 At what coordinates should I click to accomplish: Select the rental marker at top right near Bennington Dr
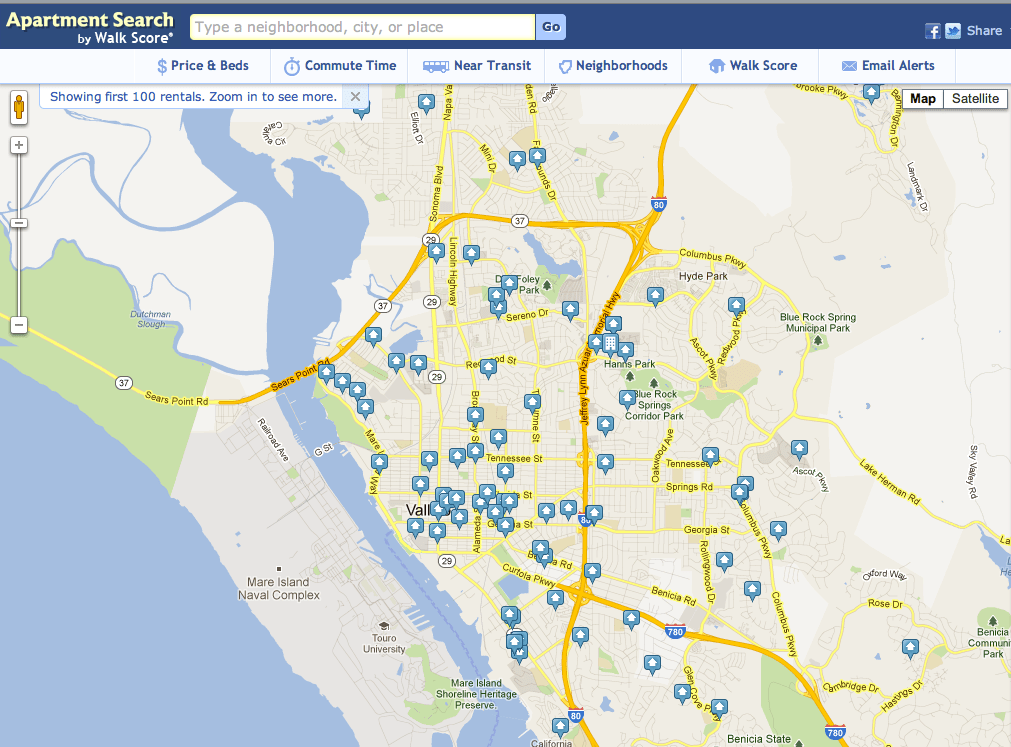[871, 93]
